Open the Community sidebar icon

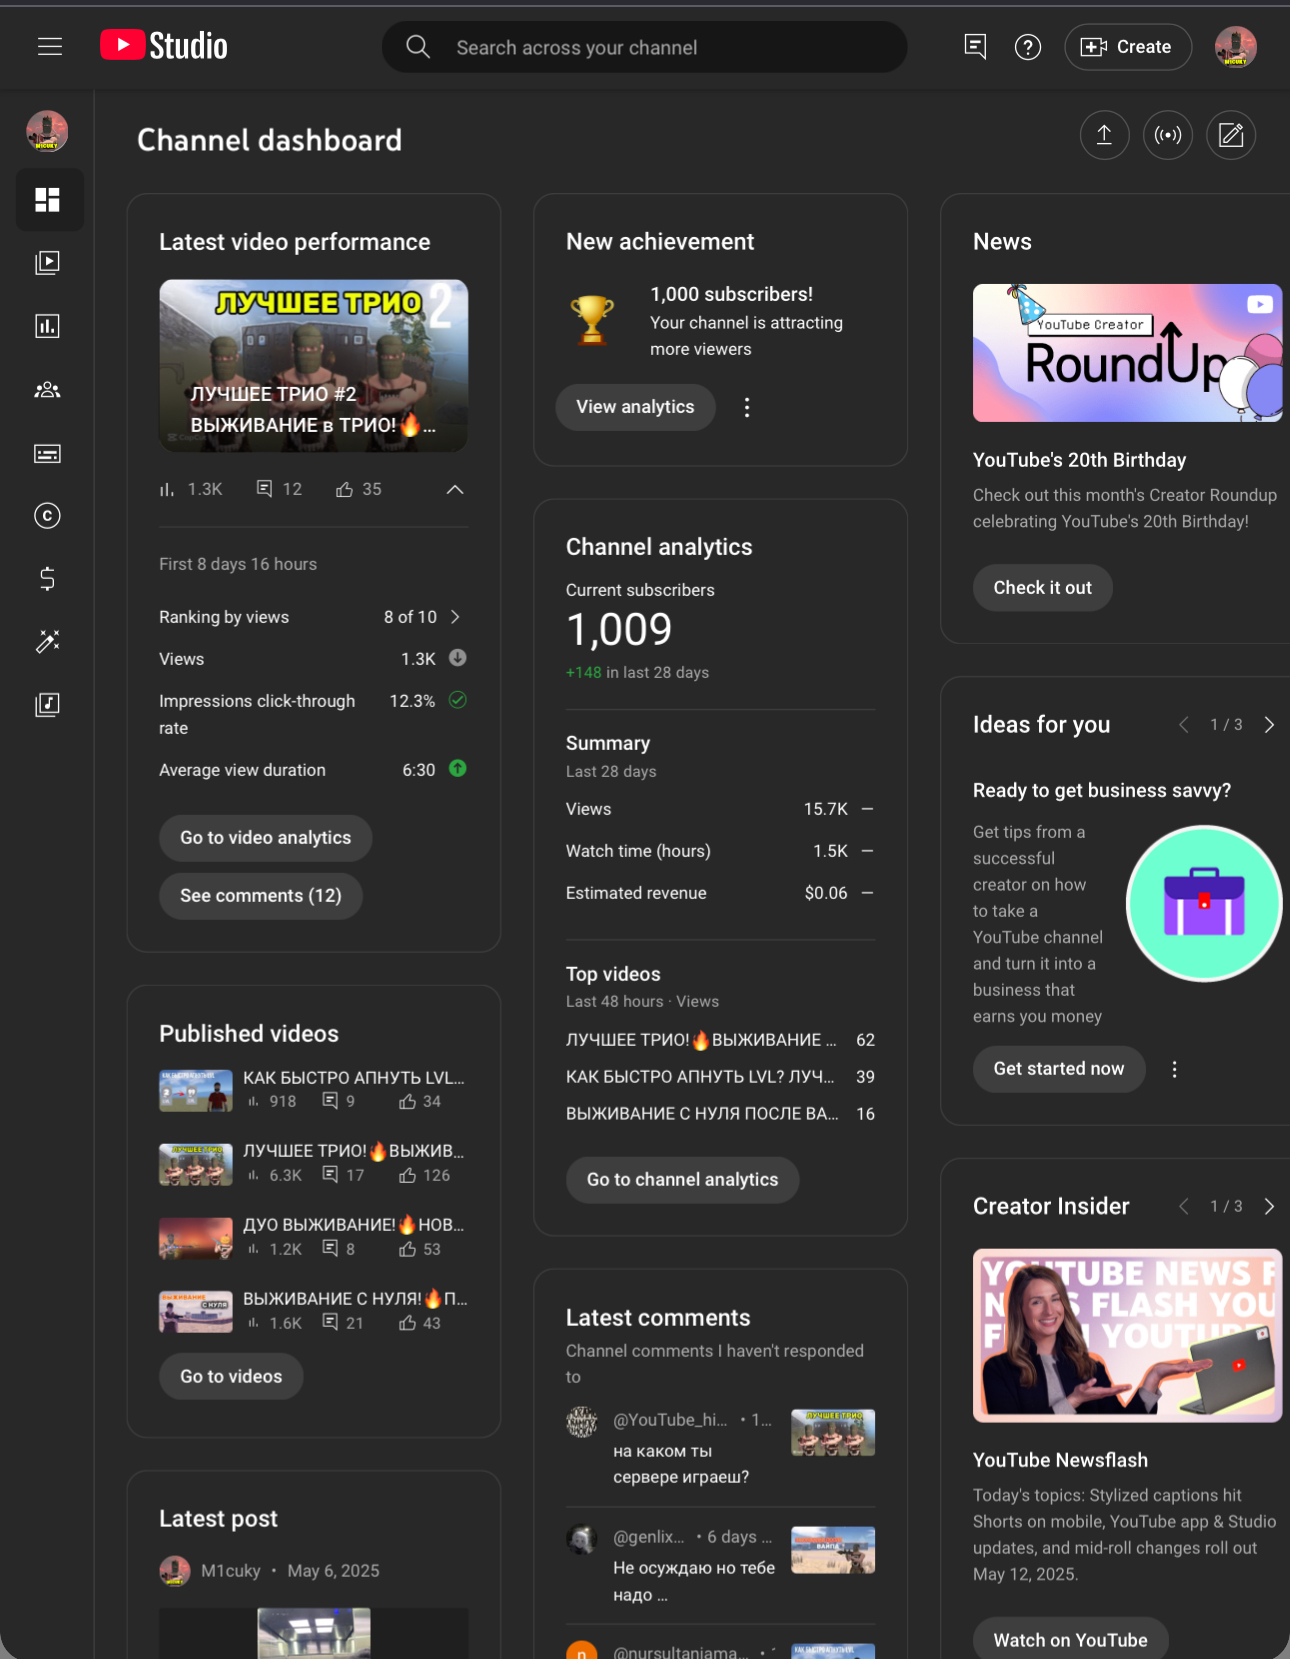47,390
